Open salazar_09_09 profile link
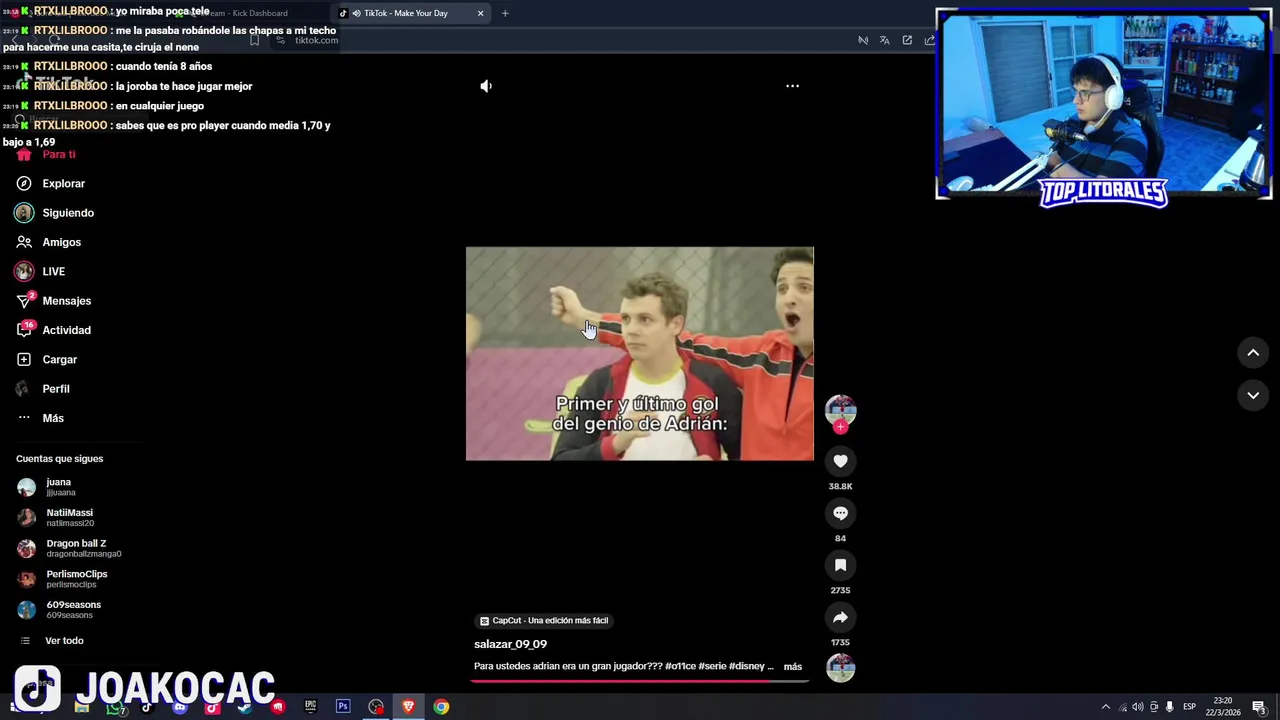This screenshot has height=720, width=1280. (x=510, y=644)
